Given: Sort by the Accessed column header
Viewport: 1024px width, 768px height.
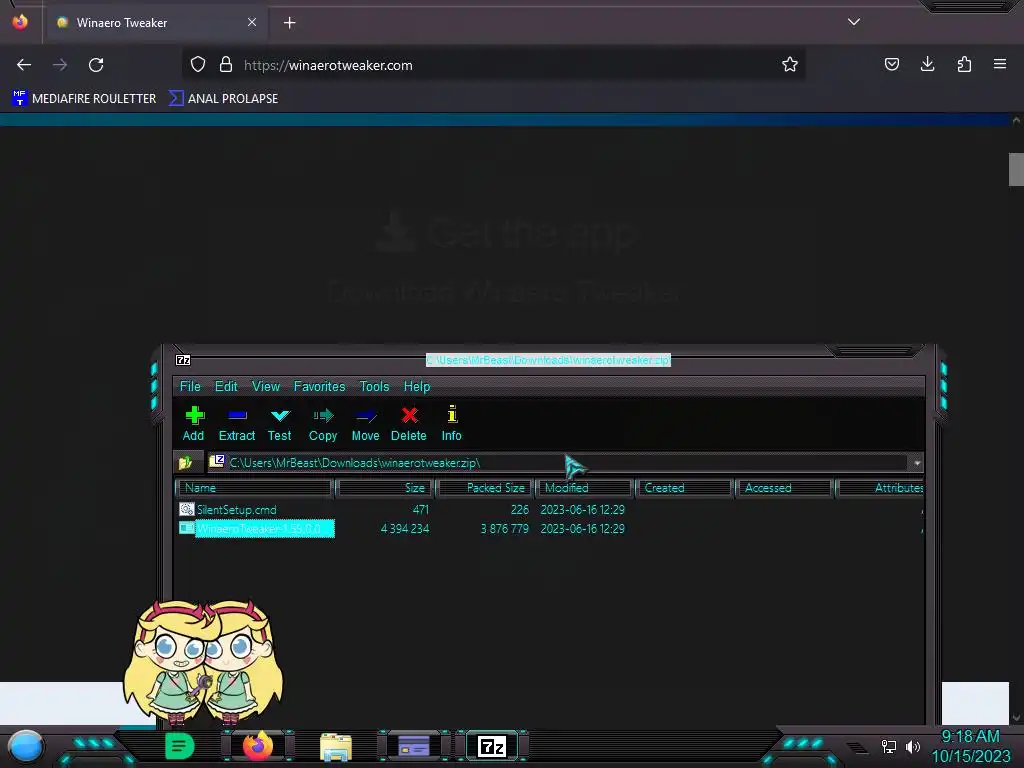Looking at the screenshot, I should pos(784,488).
